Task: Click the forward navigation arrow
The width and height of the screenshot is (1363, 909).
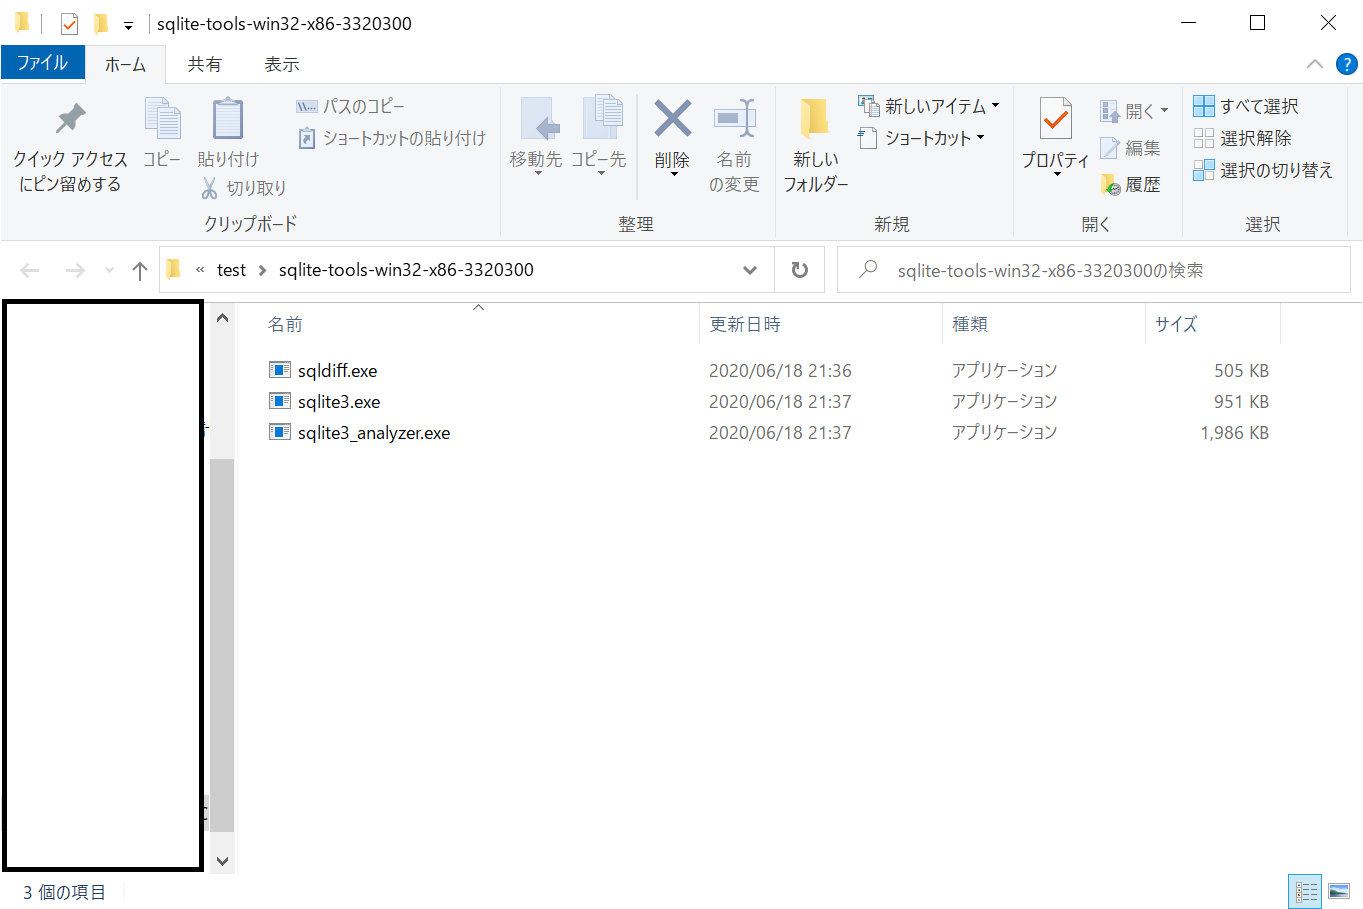Action: [75, 270]
